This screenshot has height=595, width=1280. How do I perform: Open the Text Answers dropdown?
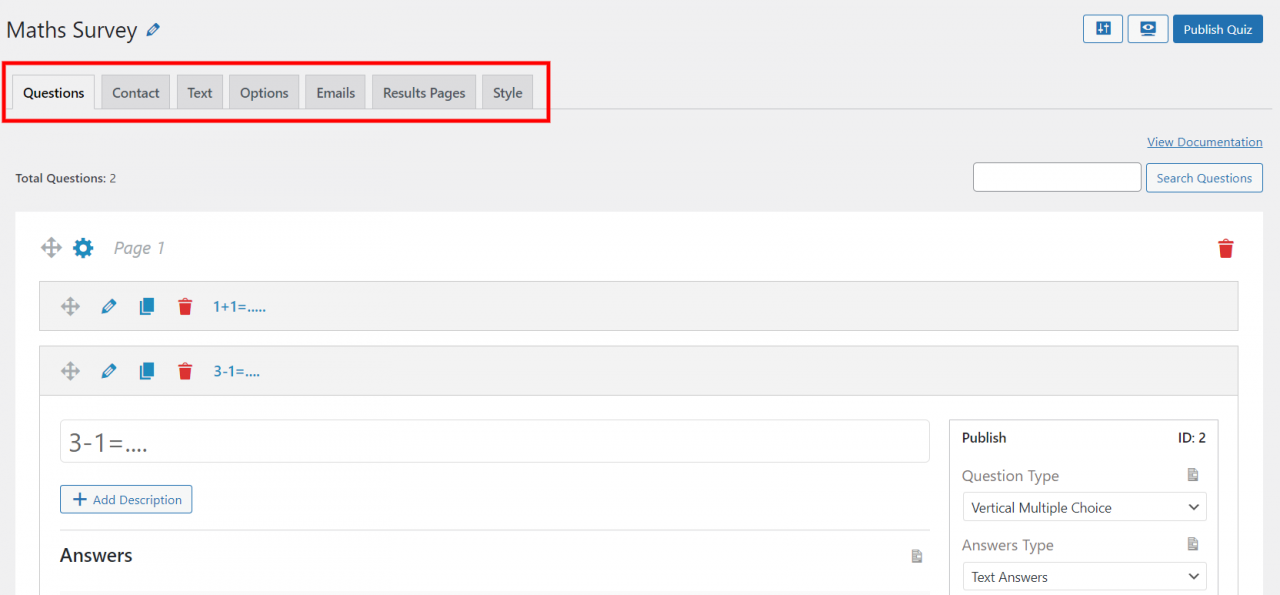click(1085, 576)
